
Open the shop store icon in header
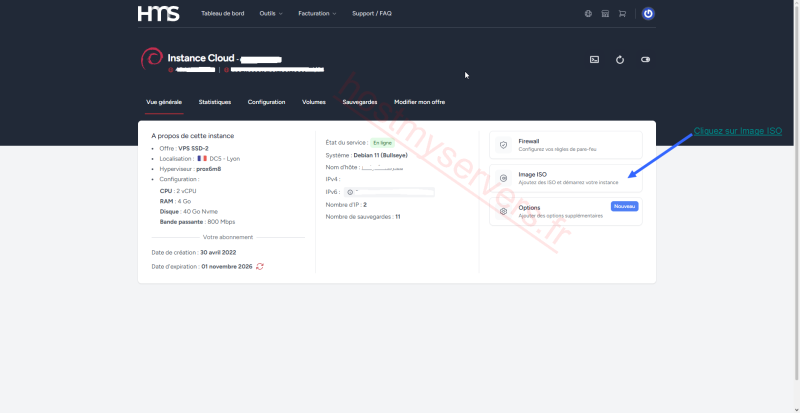click(605, 14)
